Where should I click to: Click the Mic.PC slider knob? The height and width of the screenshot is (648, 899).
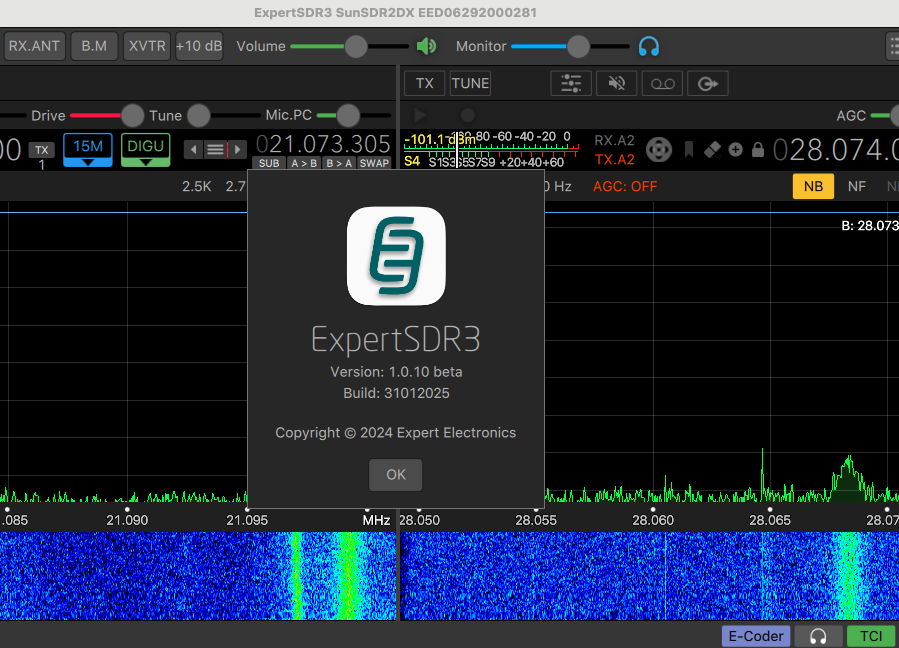pyautogui.click(x=348, y=115)
